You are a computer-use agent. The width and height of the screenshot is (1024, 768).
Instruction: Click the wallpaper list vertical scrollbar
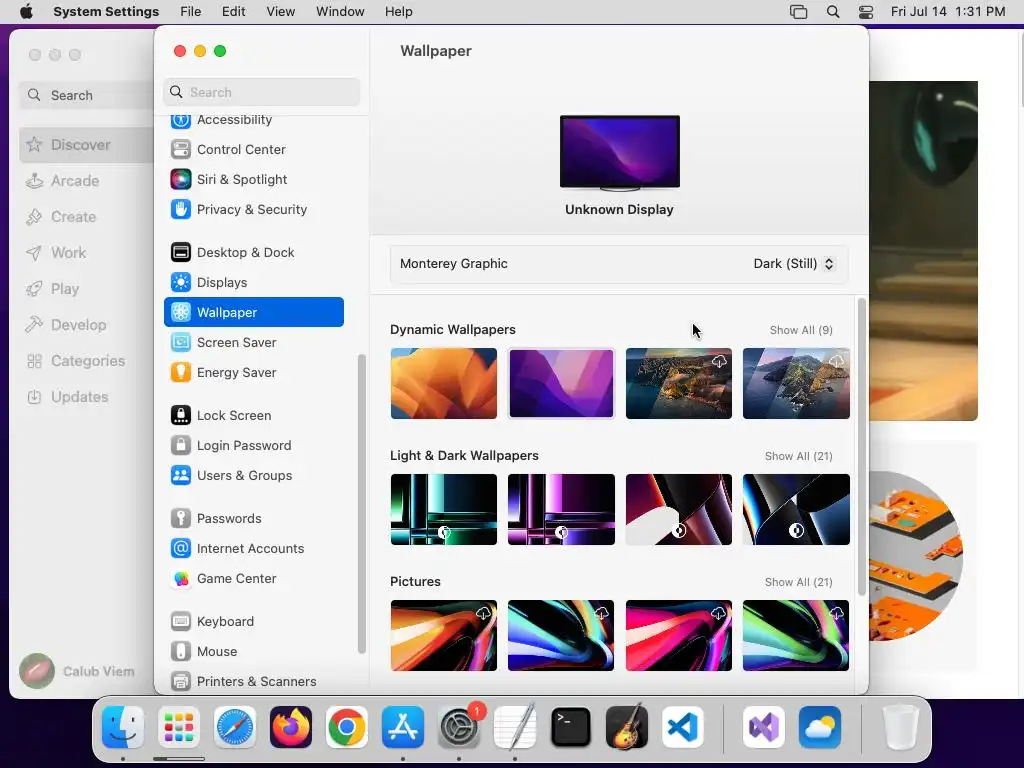(861, 447)
